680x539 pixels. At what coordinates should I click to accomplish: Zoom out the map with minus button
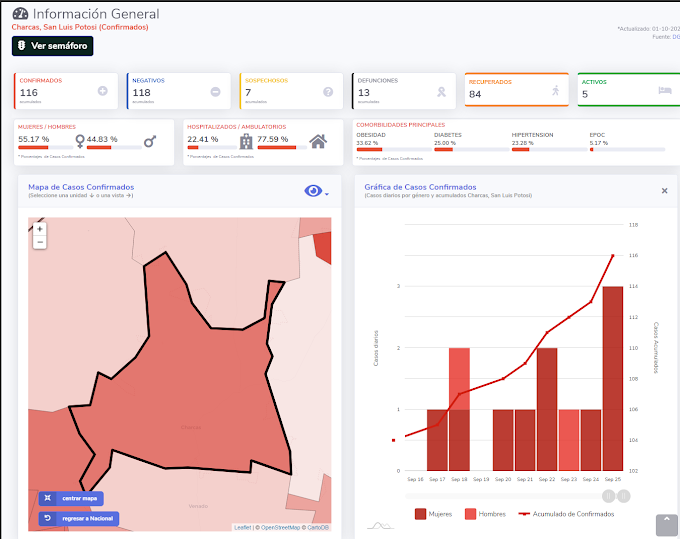pyautogui.click(x=40, y=242)
